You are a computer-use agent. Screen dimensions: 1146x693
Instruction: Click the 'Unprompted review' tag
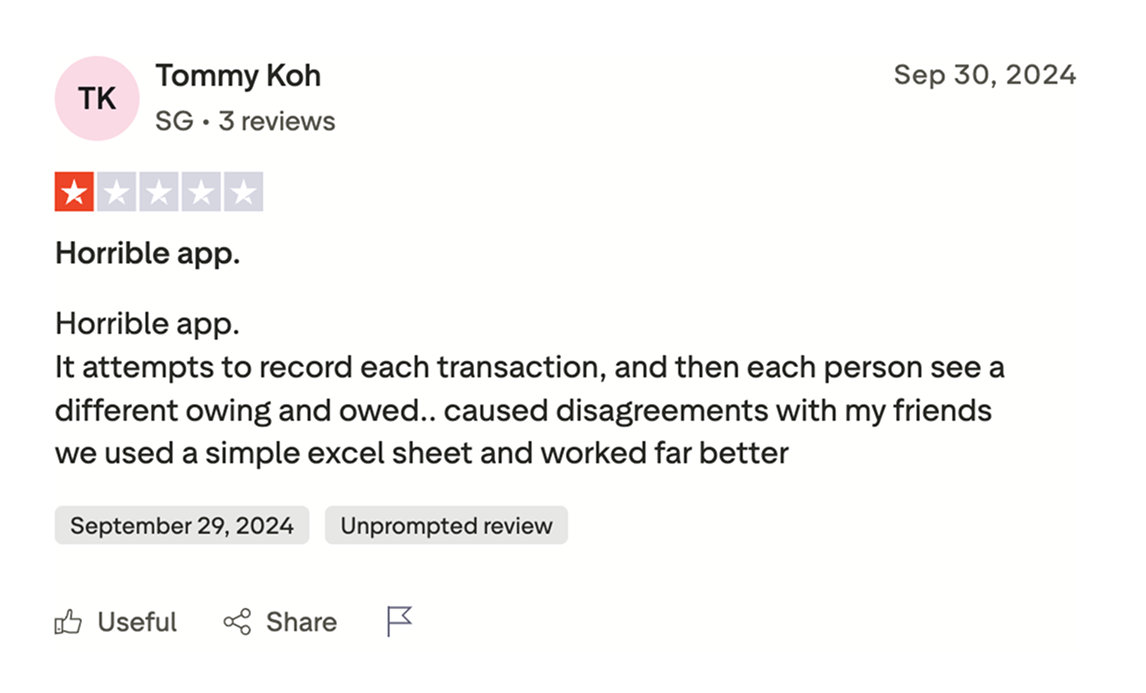click(x=446, y=526)
